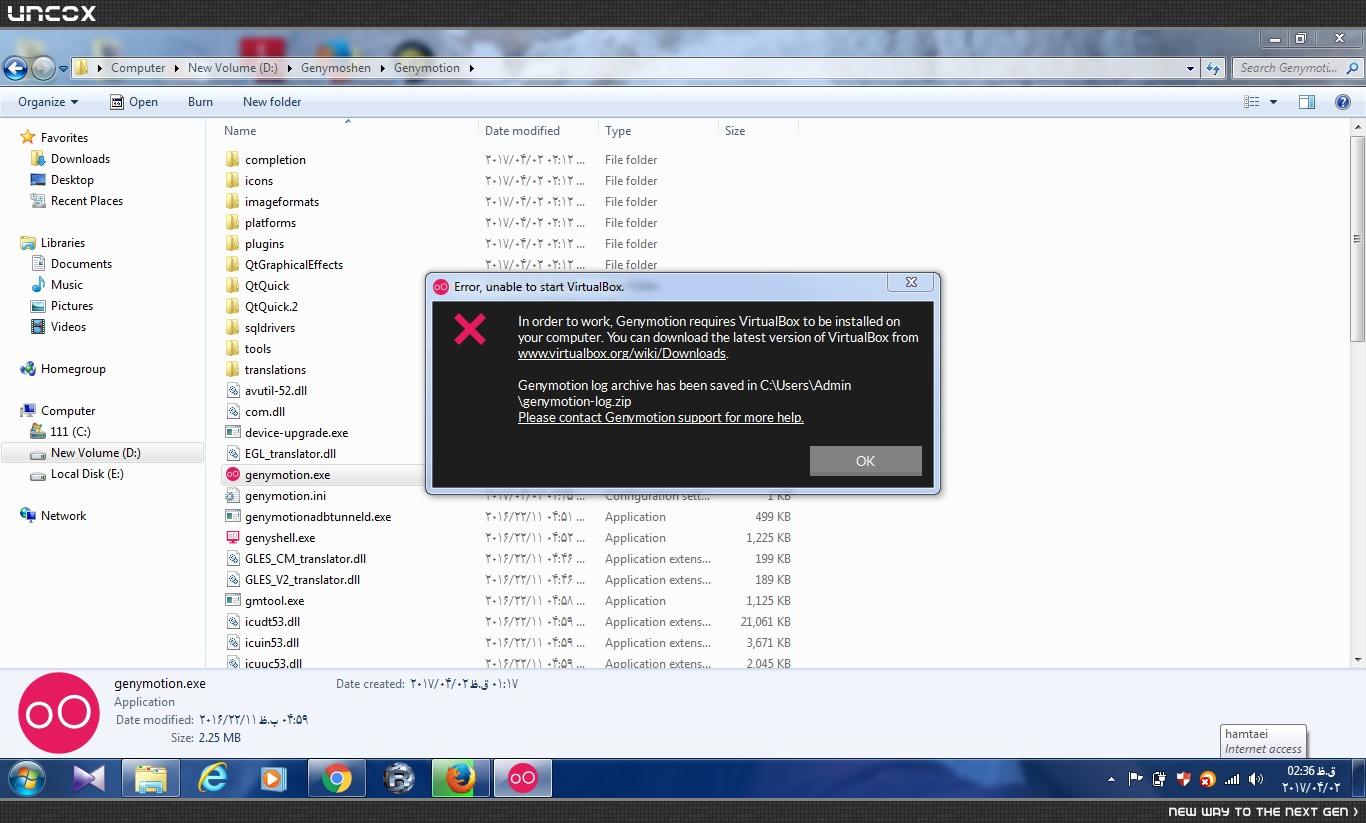
Task: Select the device-upgrade.exe file icon
Action: coord(232,433)
